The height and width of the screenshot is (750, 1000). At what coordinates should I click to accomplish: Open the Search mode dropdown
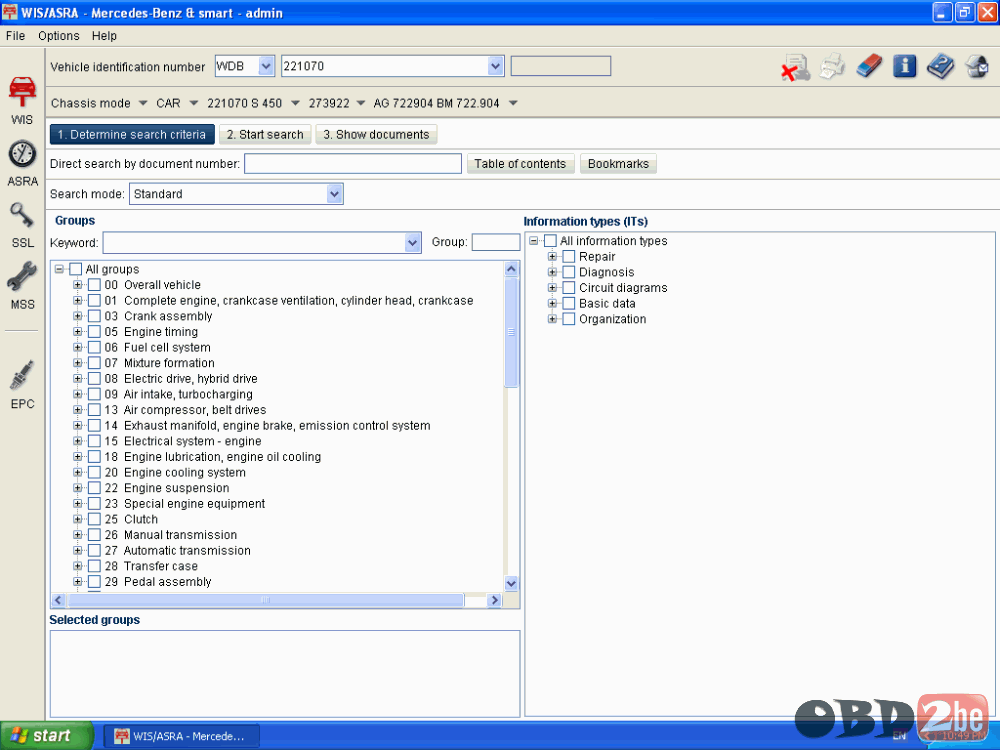tap(335, 194)
